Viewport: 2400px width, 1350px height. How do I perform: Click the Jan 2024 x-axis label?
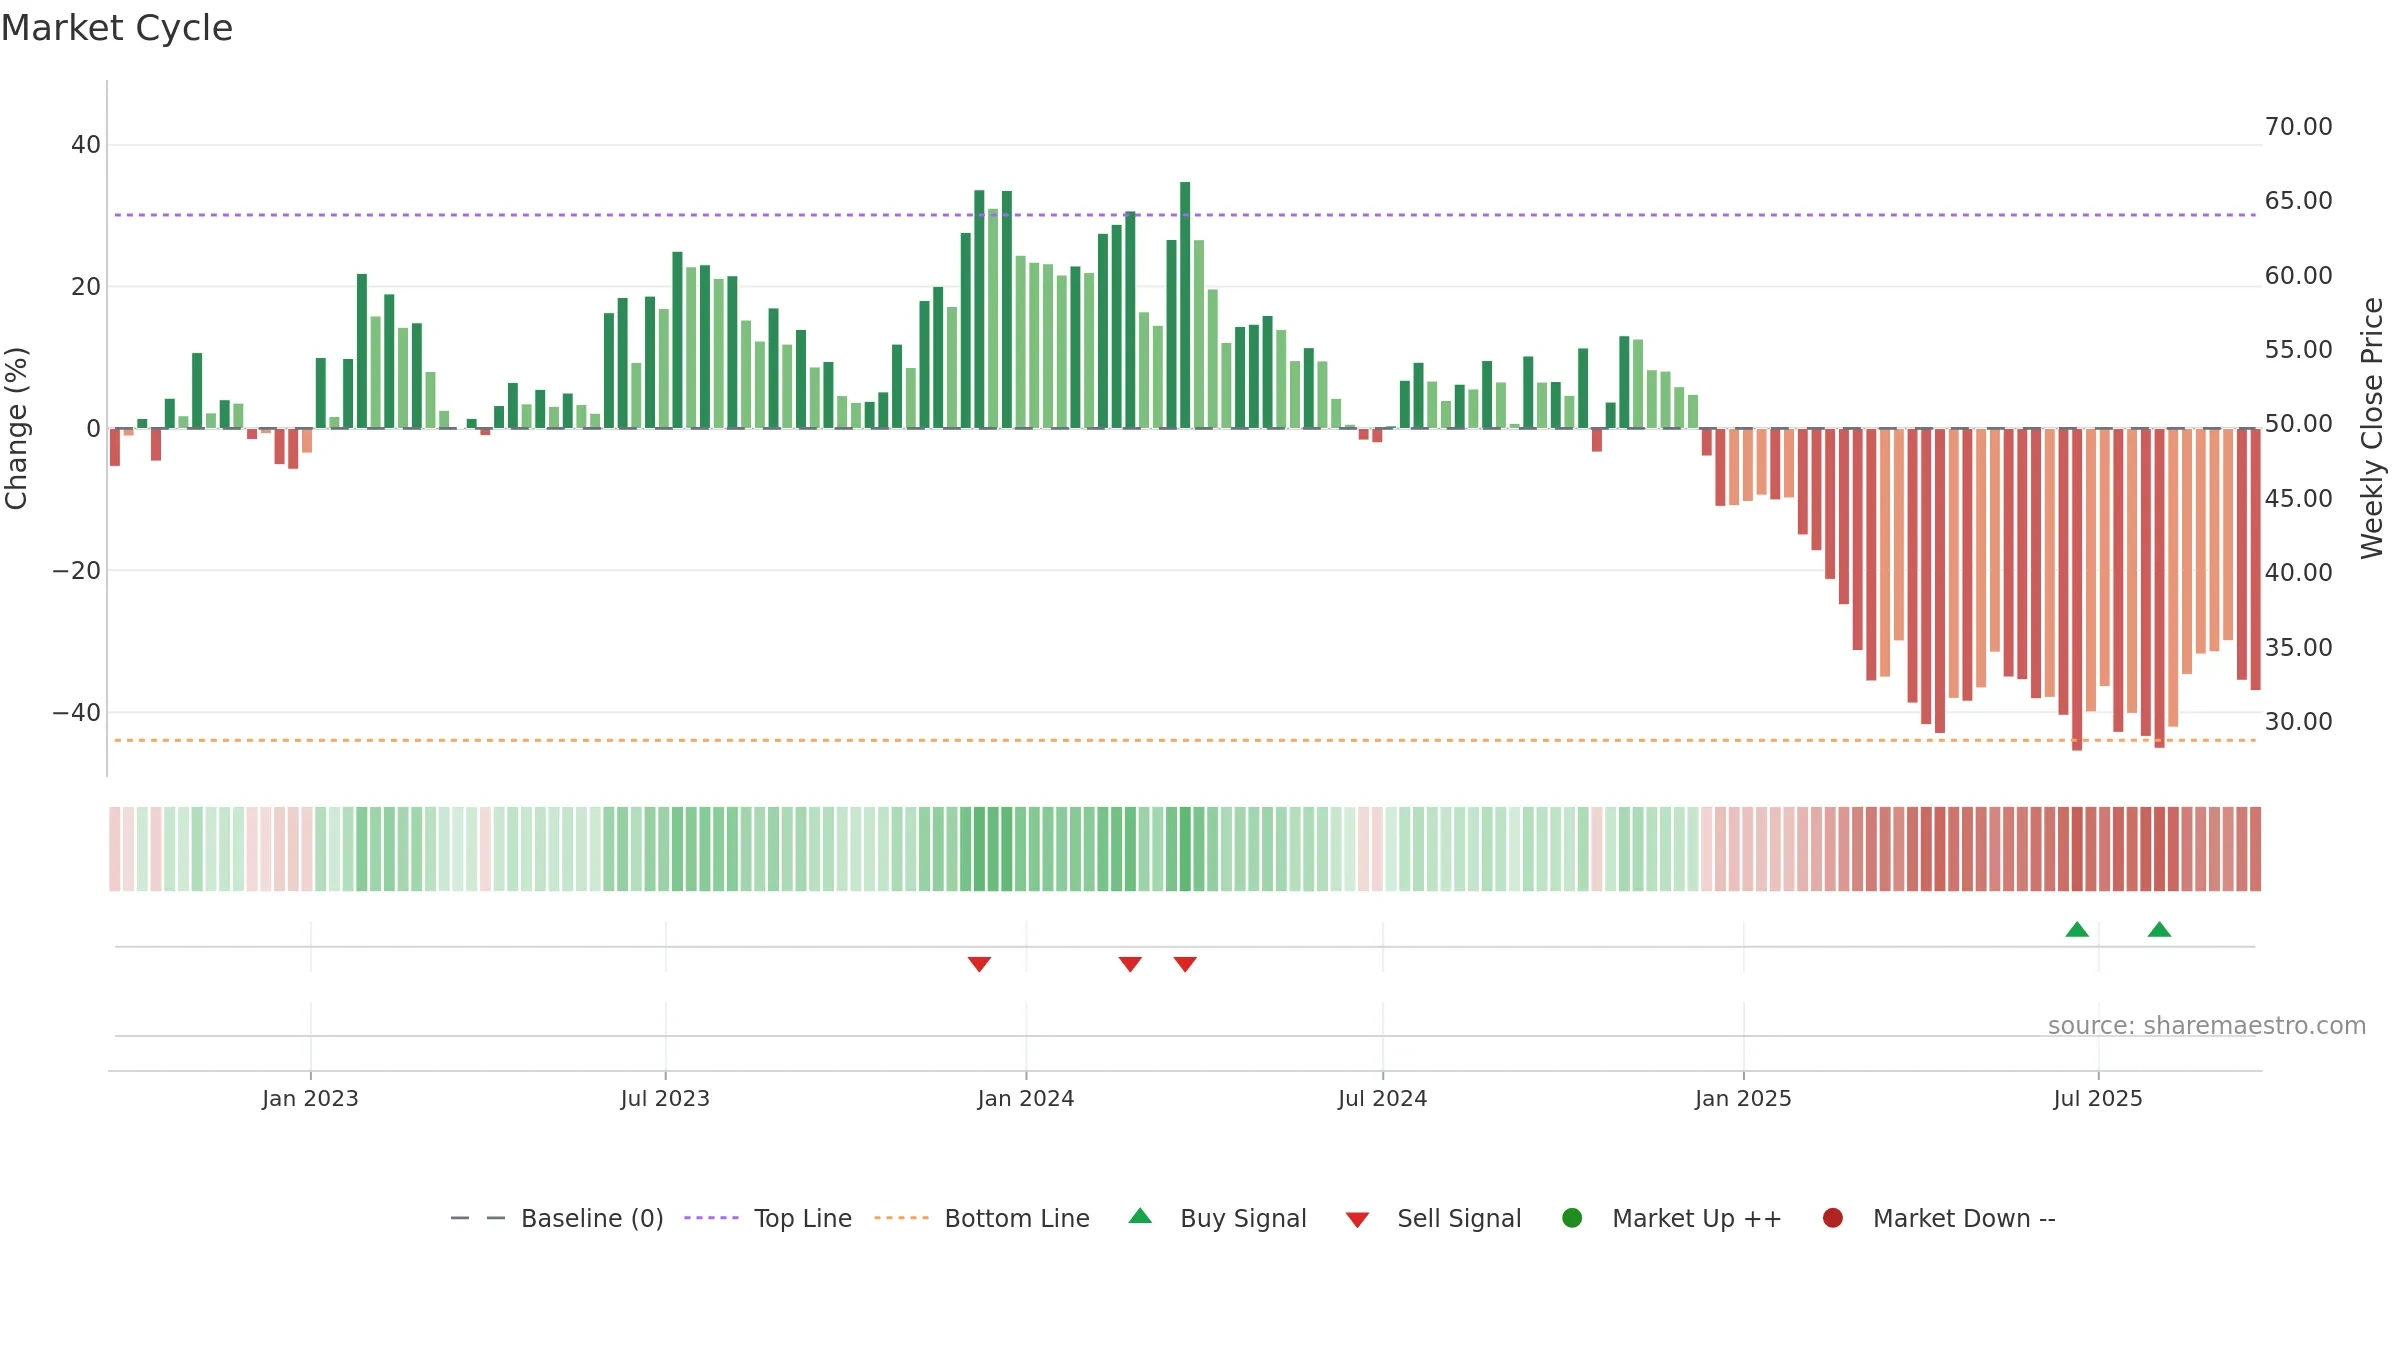pyautogui.click(x=1026, y=1098)
